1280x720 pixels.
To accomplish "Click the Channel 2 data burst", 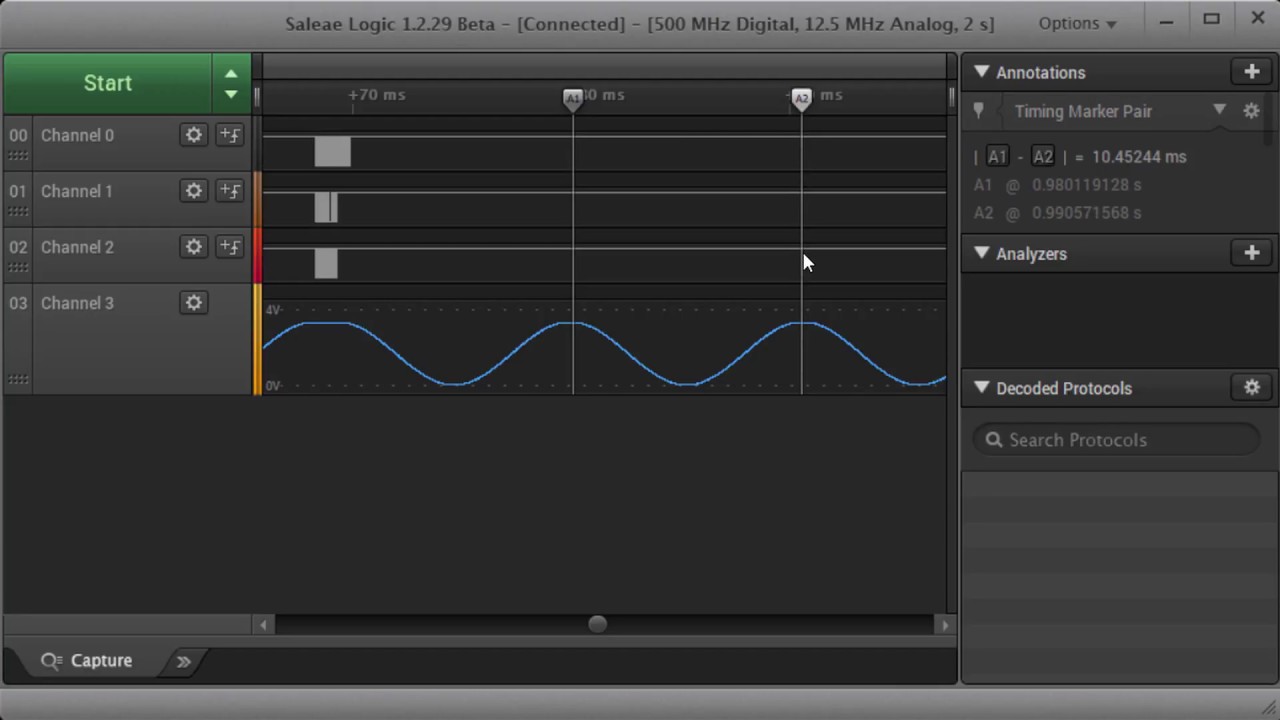I will coord(326,264).
